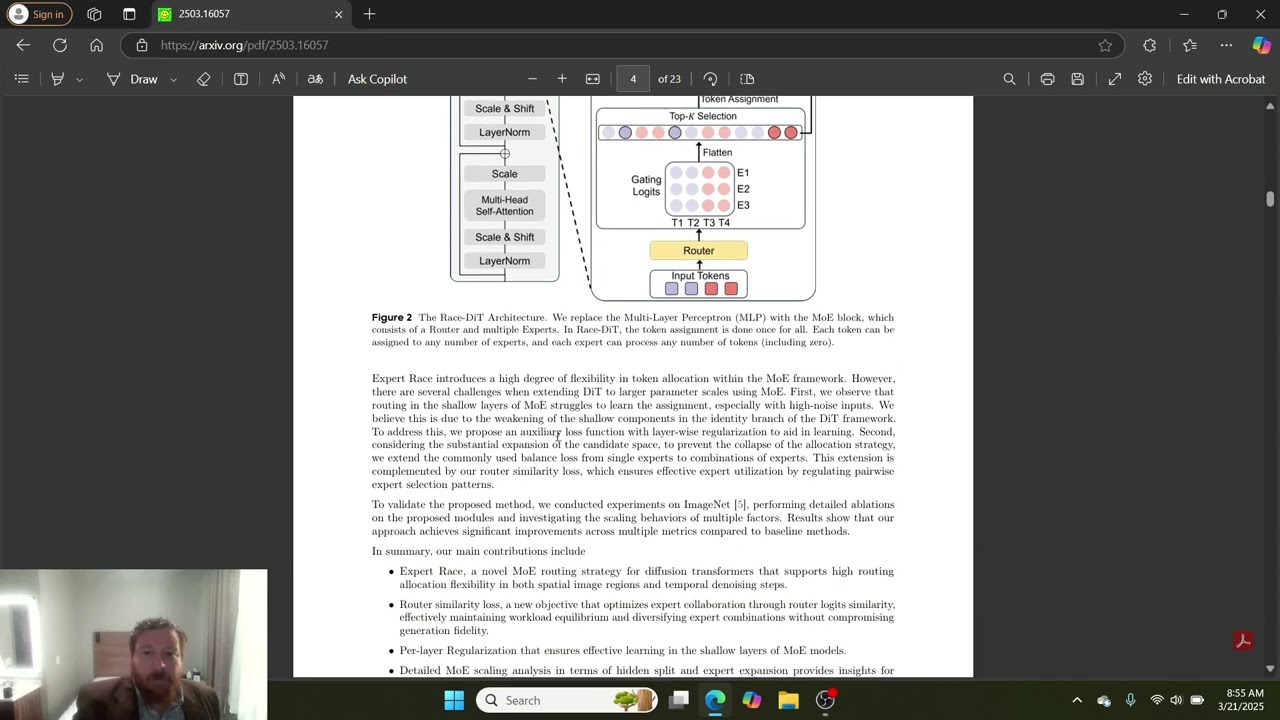Zoom out of the PDF
The height and width of the screenshot is (720, 1280).
click(532, 79)
